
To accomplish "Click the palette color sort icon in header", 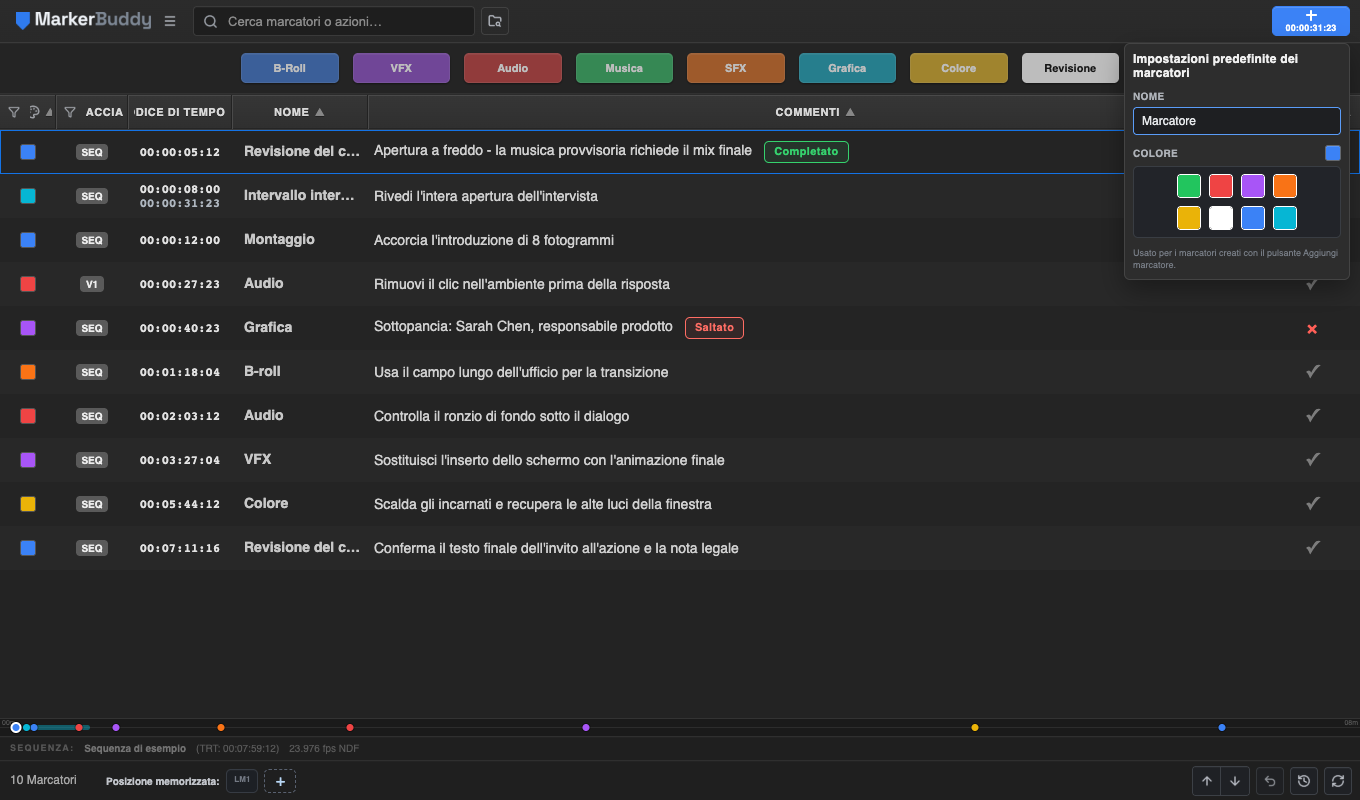I will 34,112.
